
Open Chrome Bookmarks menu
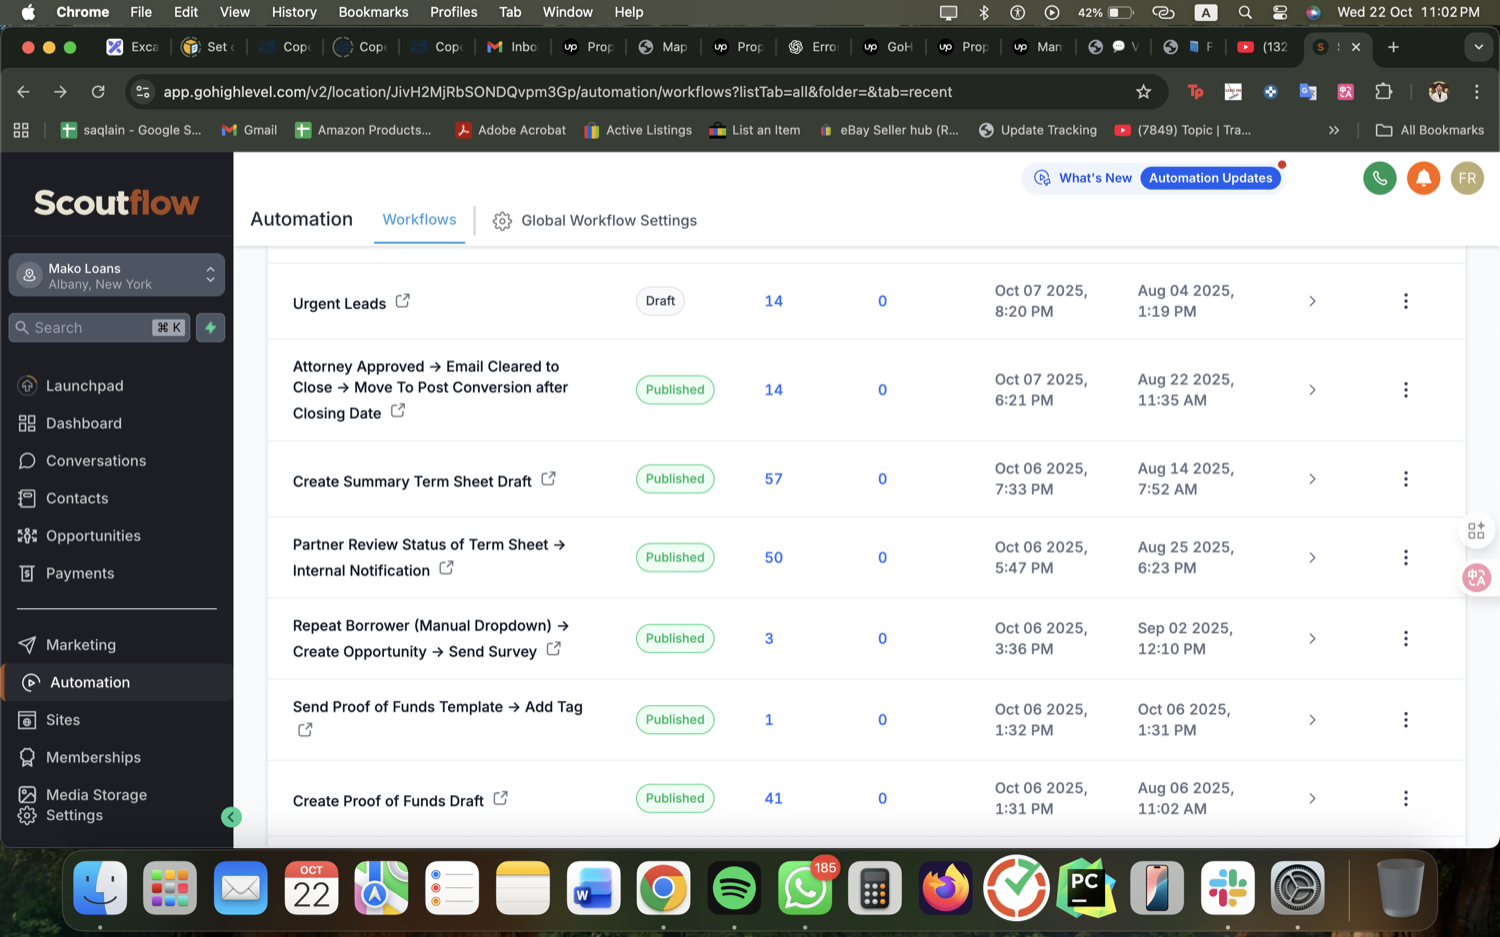click(373, 12)
